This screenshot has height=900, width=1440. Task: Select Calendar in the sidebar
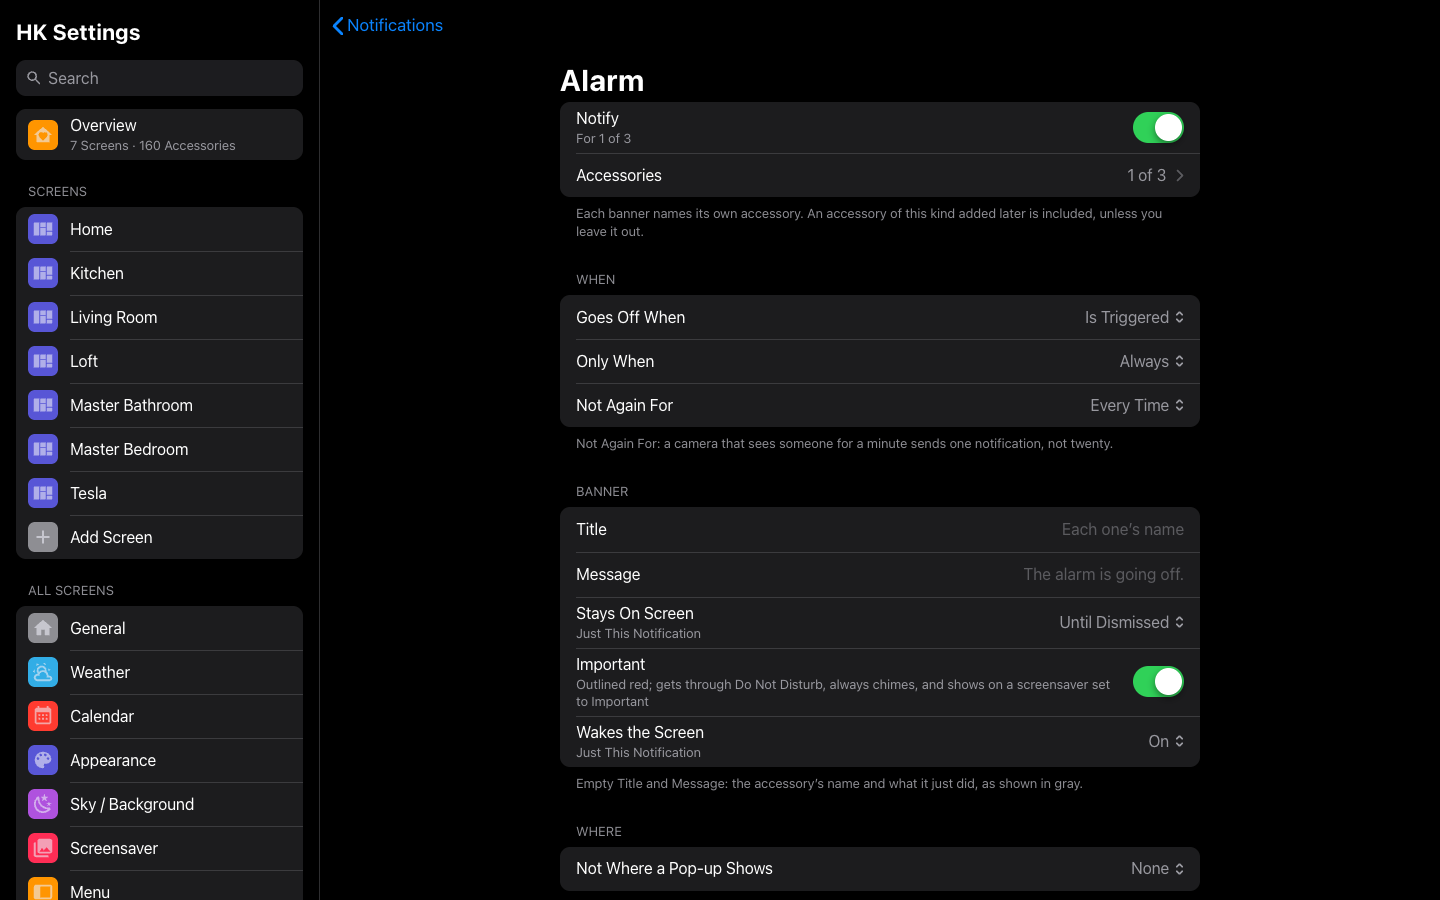point(160,716)
